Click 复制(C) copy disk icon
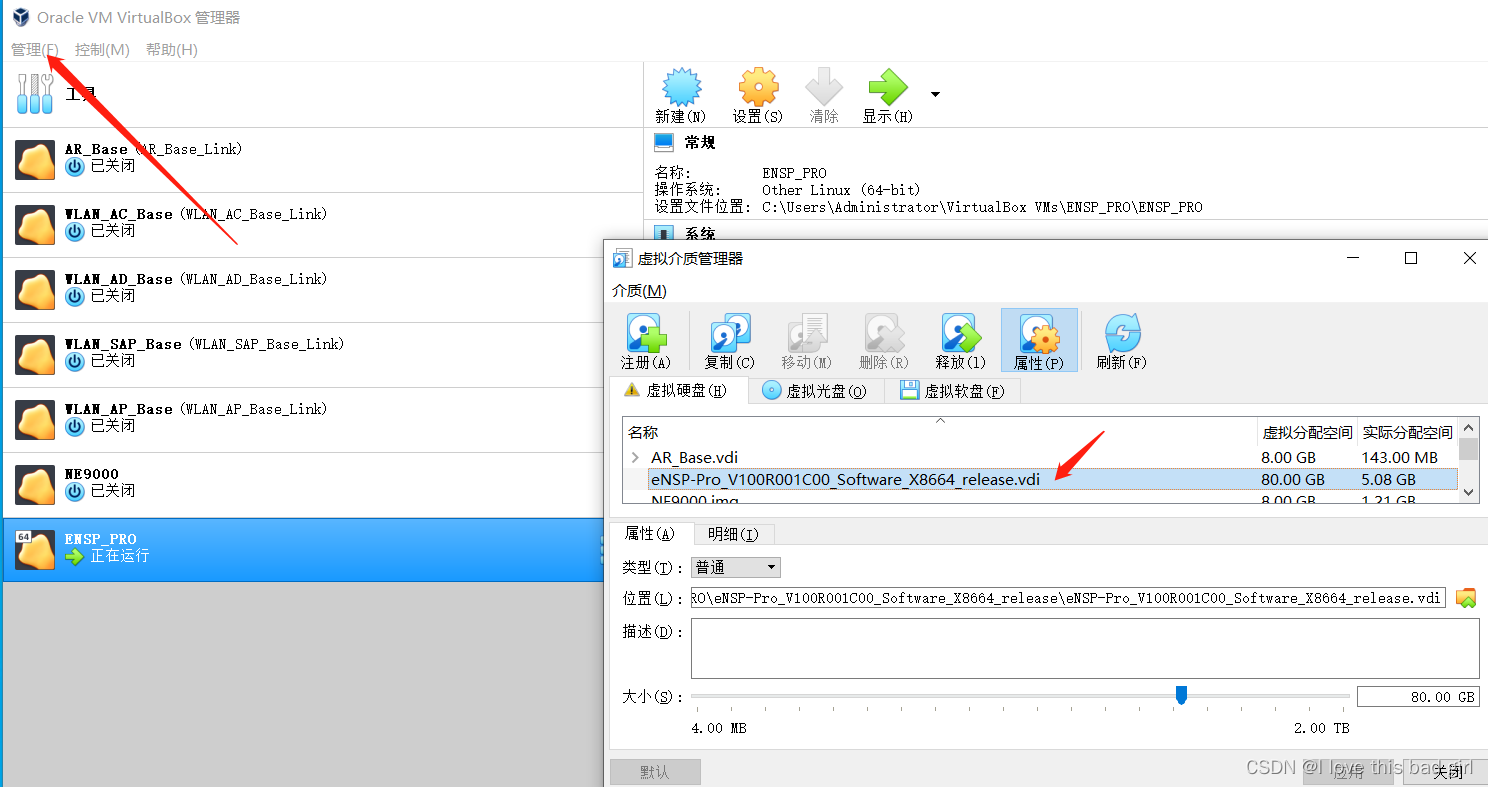 730,333
